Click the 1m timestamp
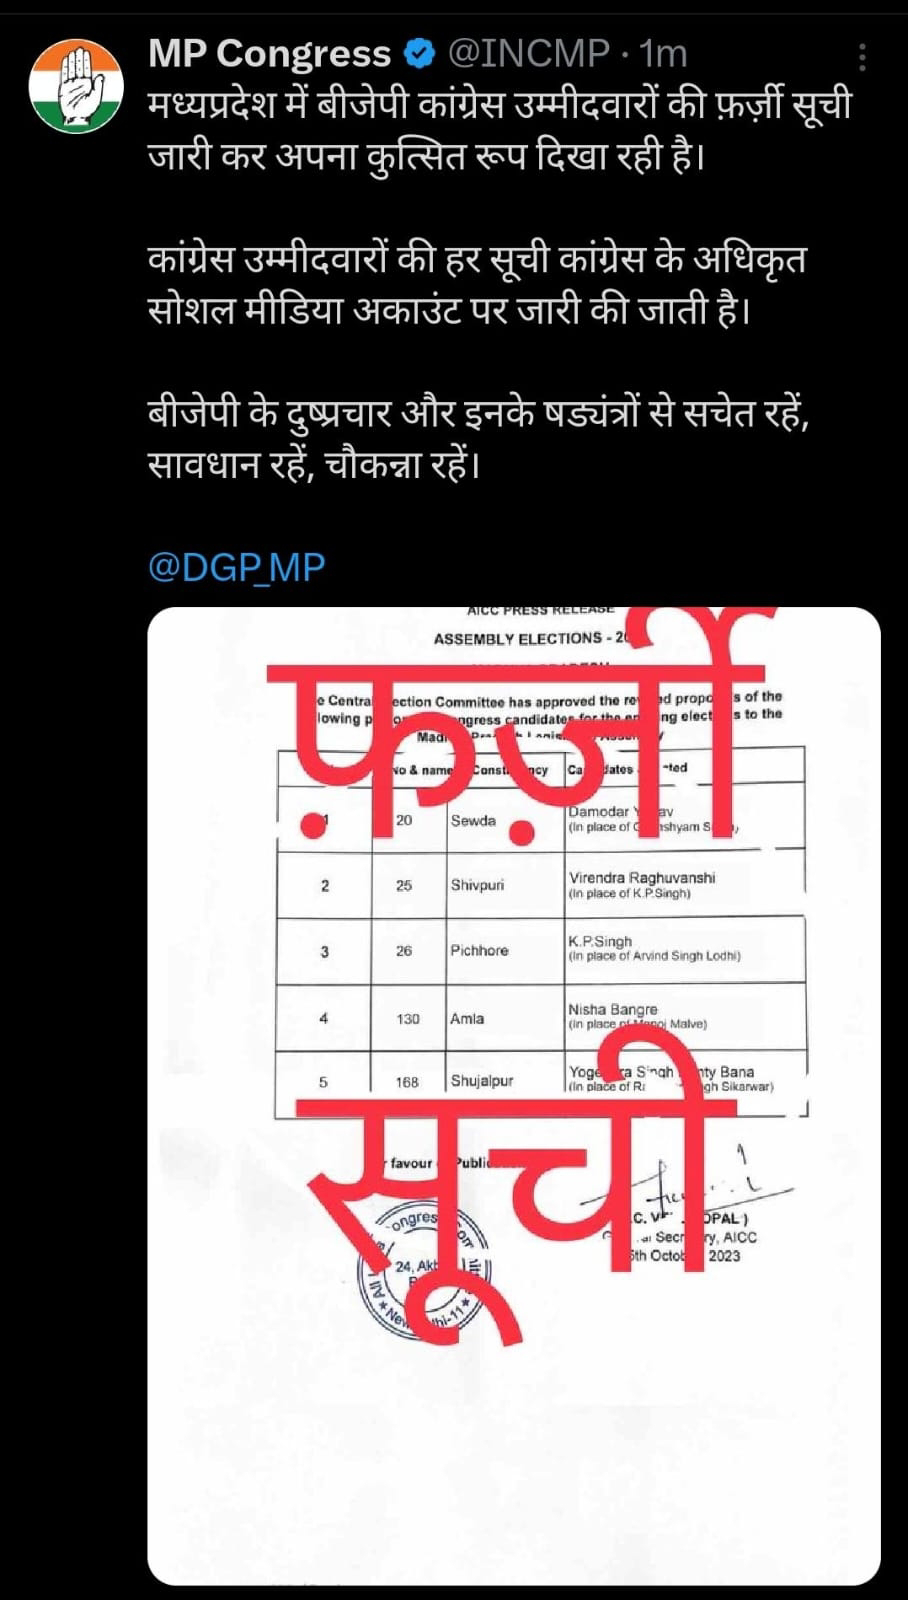Viewport: 908px width, 1600px height. (x=663, y=53)
